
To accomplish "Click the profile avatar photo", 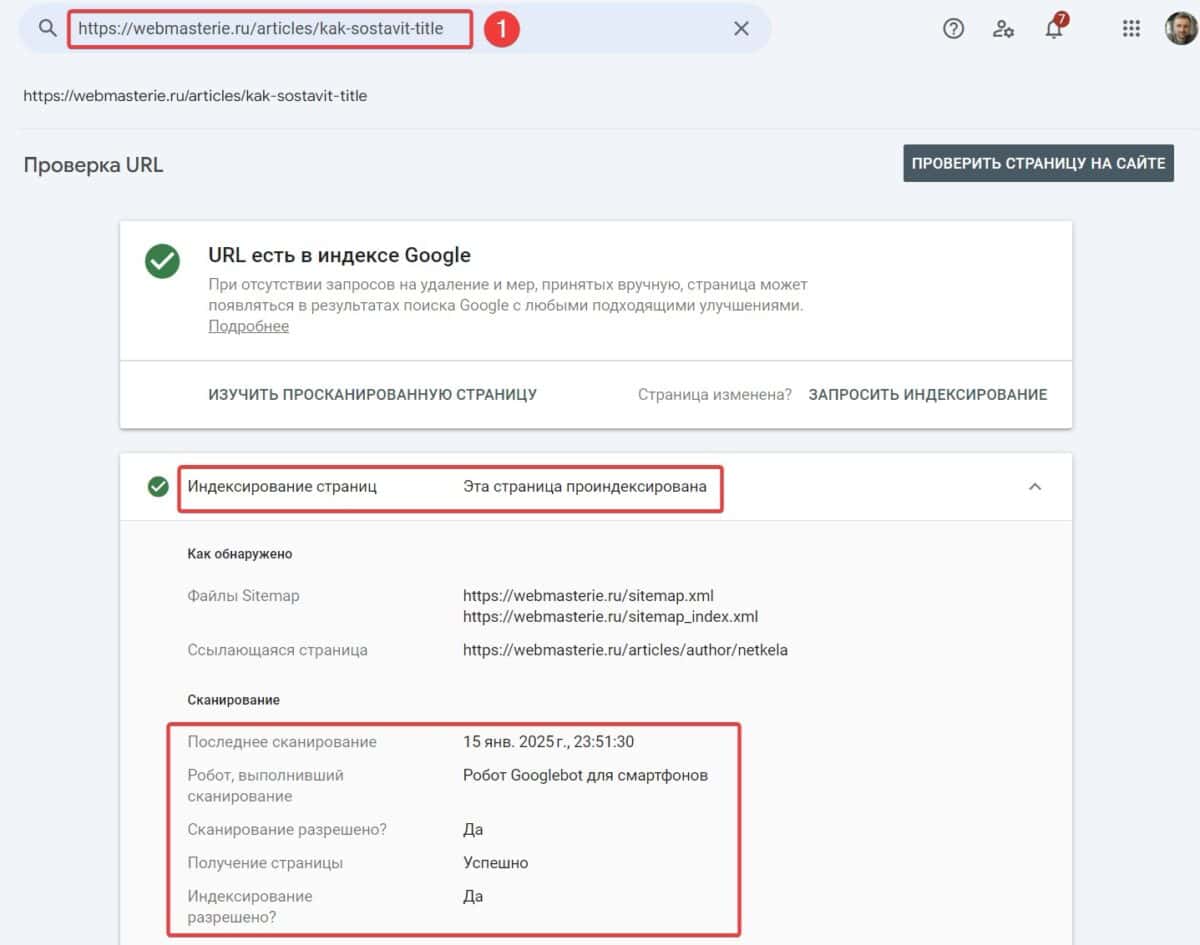I will click(1182, 28).
